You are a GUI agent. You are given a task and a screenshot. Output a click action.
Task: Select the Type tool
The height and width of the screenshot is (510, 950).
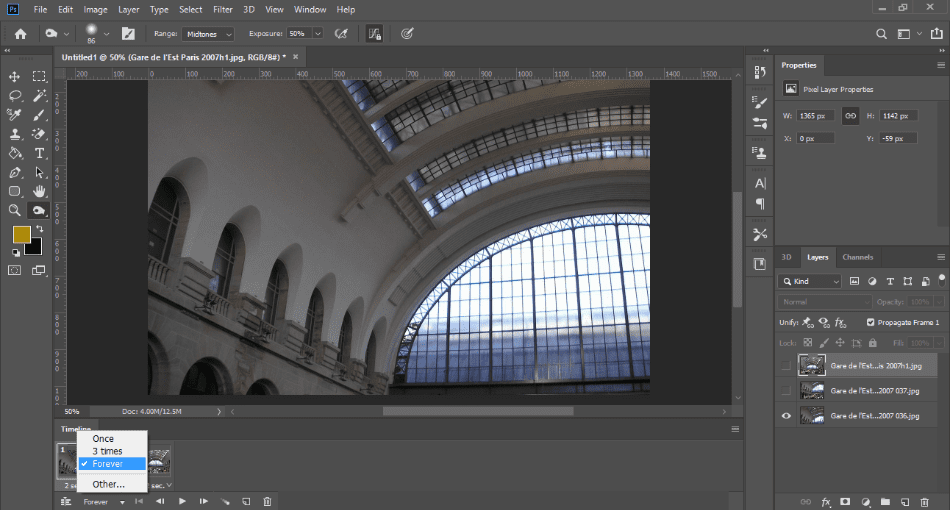[x=40, y=153]
